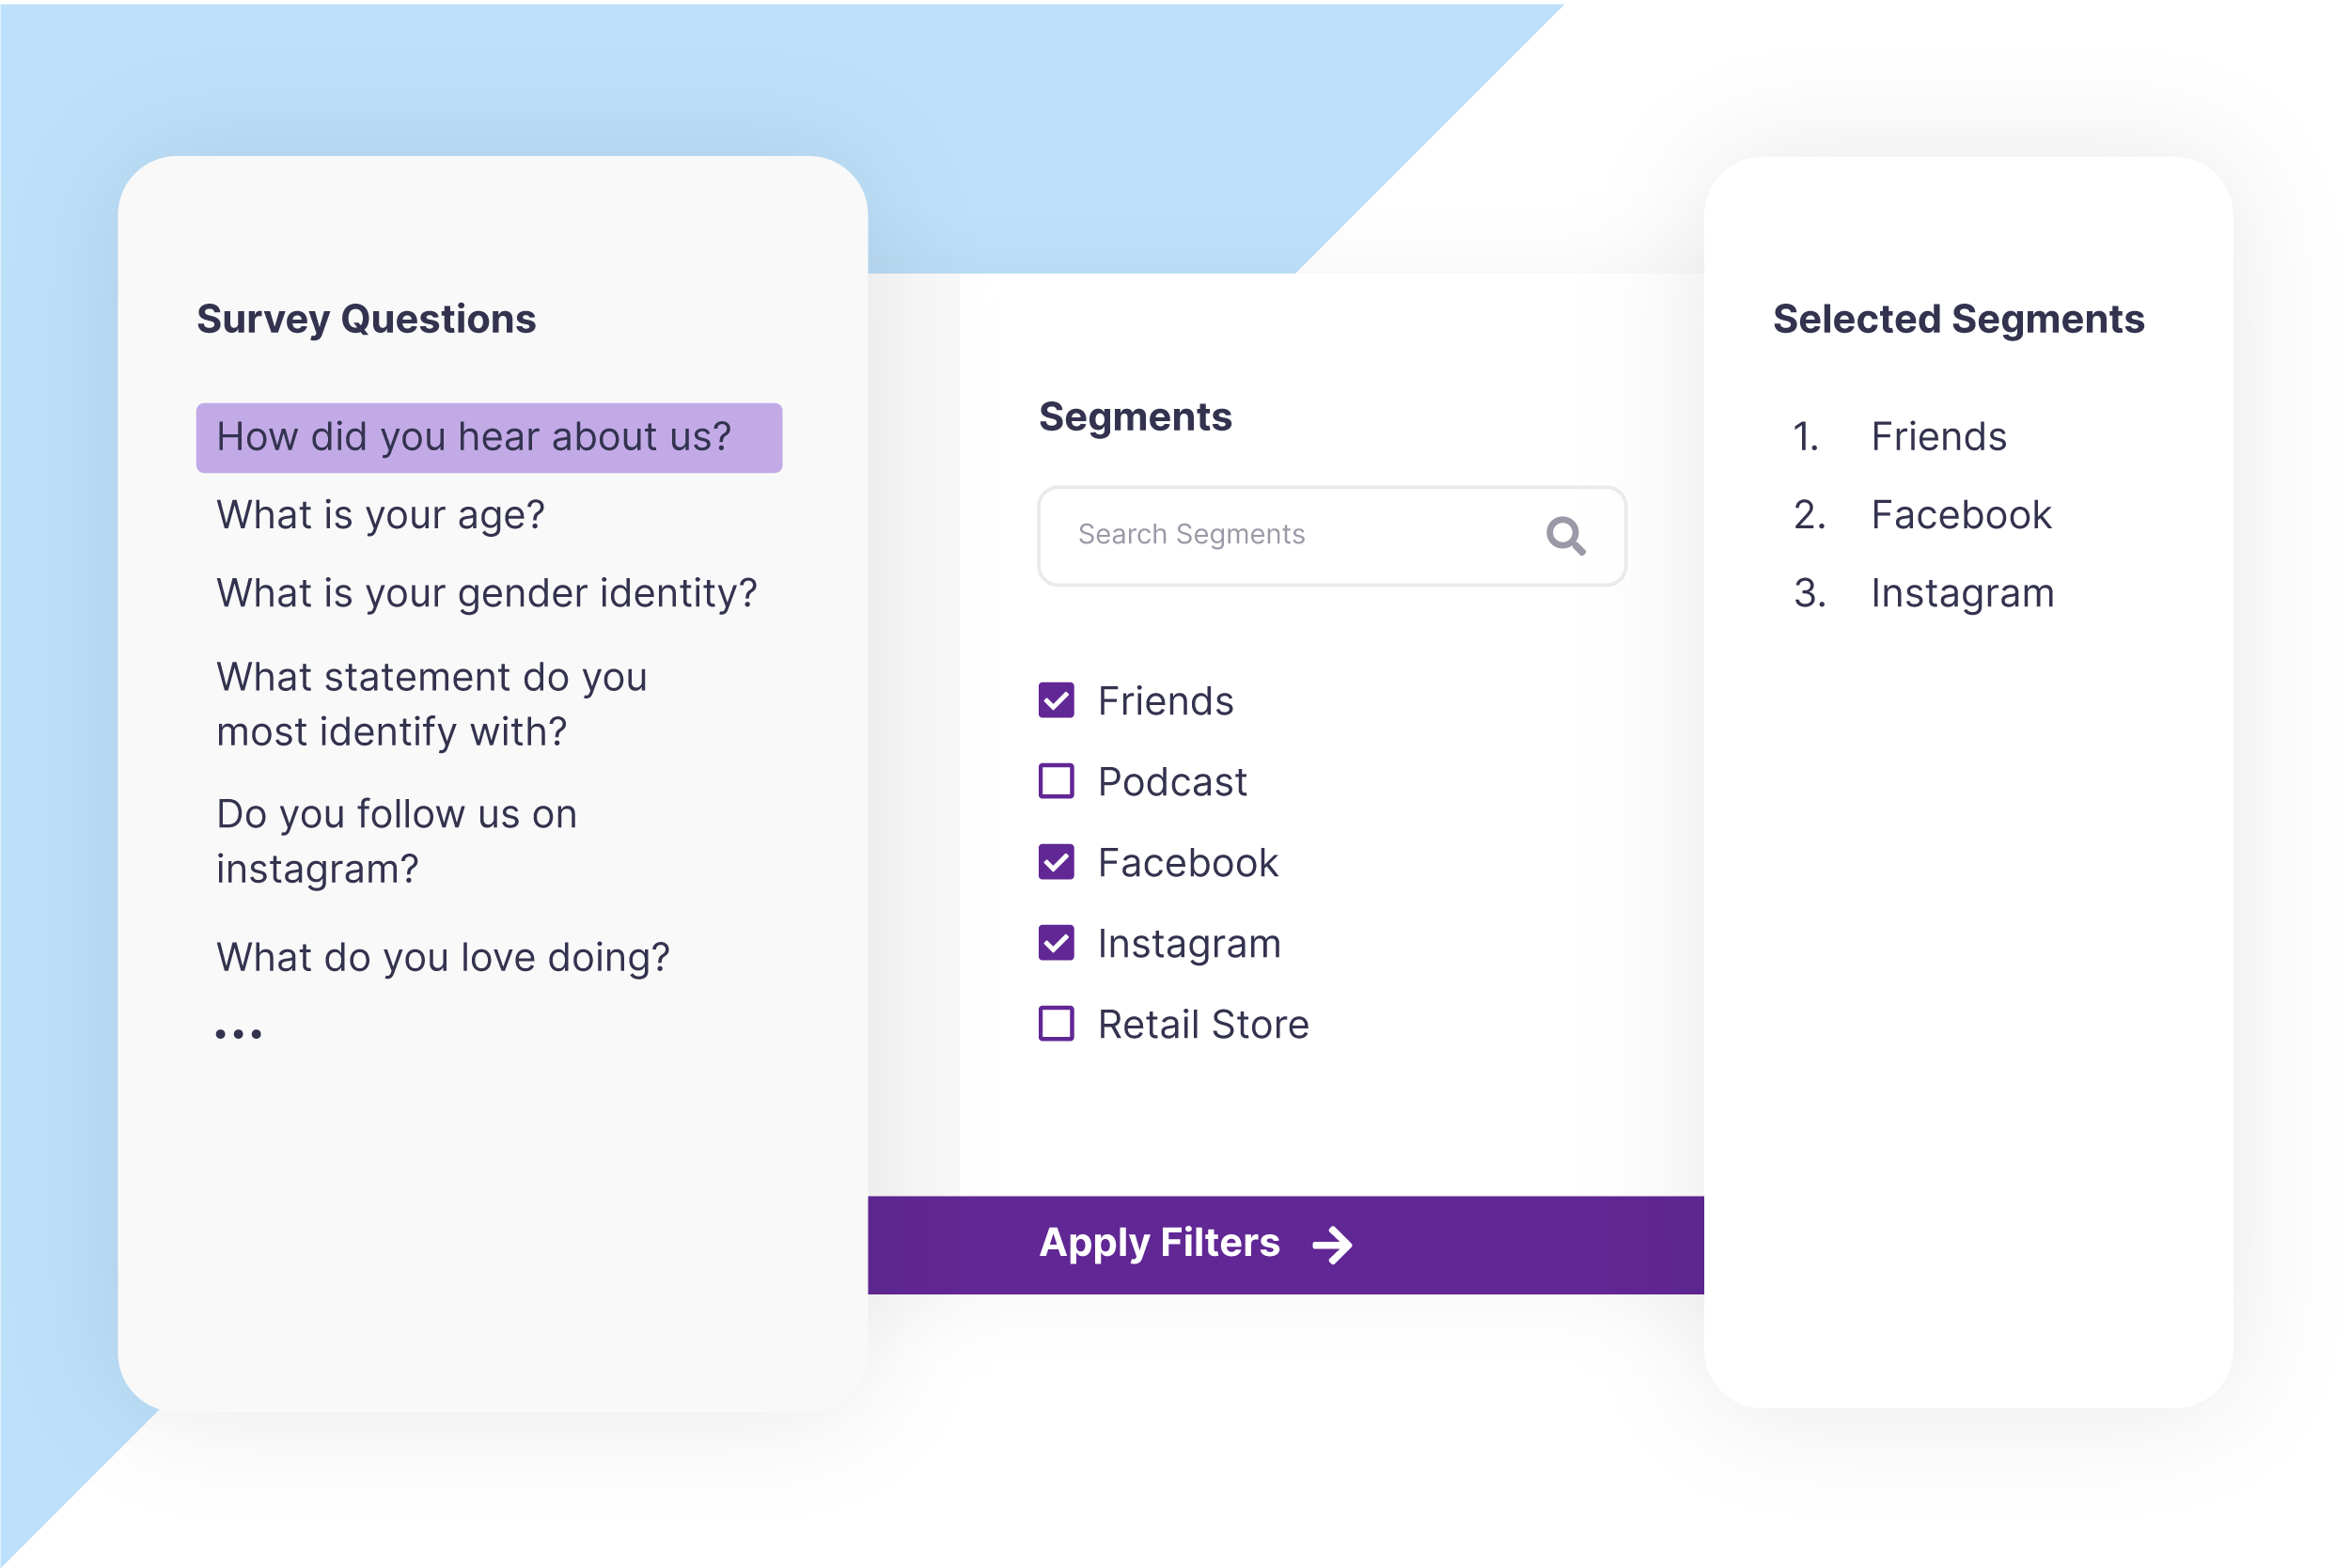The height and width of the screenshot is (1568, 2351).
Task: Click the search magnifier icon
Action: 1566,536
